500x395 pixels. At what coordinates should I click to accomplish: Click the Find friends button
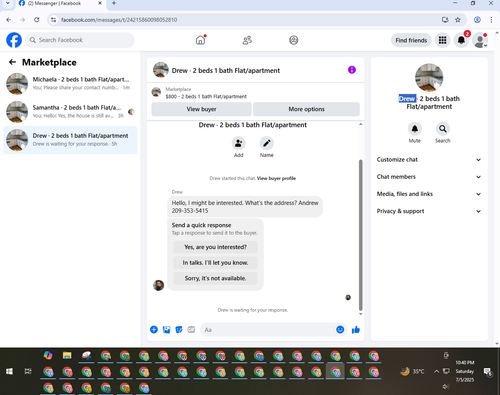411,40
